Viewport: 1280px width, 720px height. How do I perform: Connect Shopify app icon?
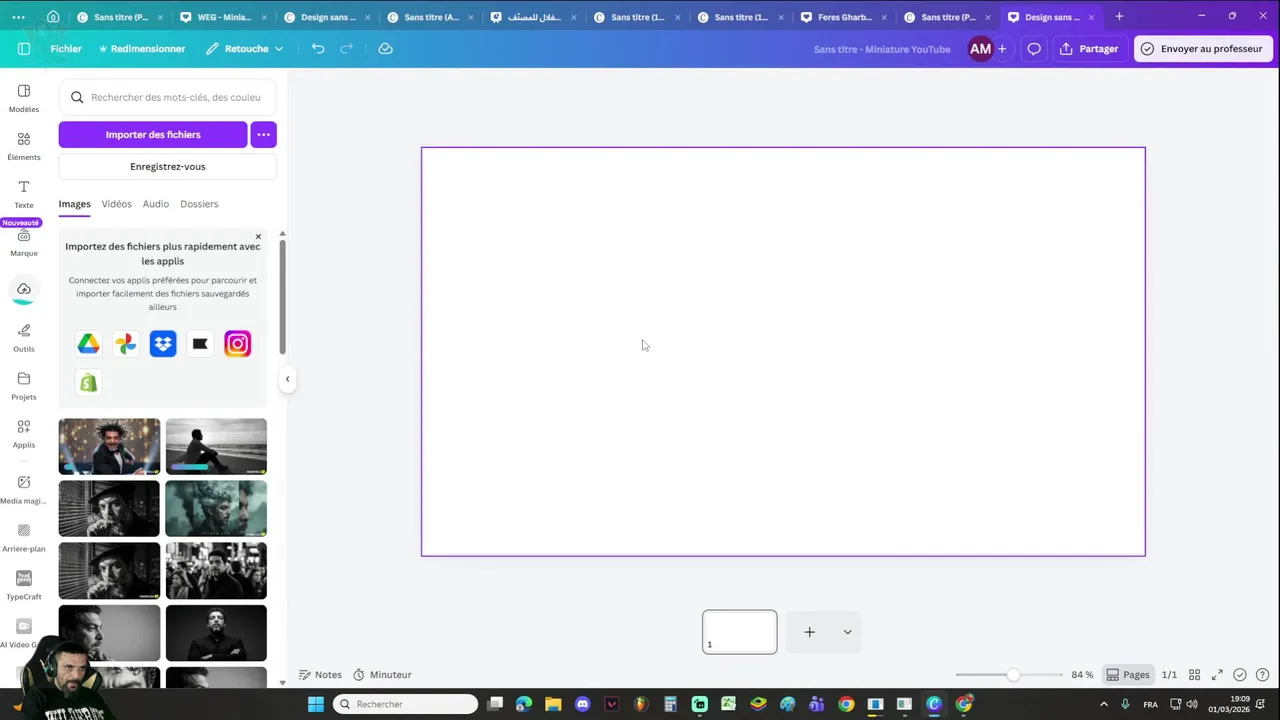pos(89,382)
